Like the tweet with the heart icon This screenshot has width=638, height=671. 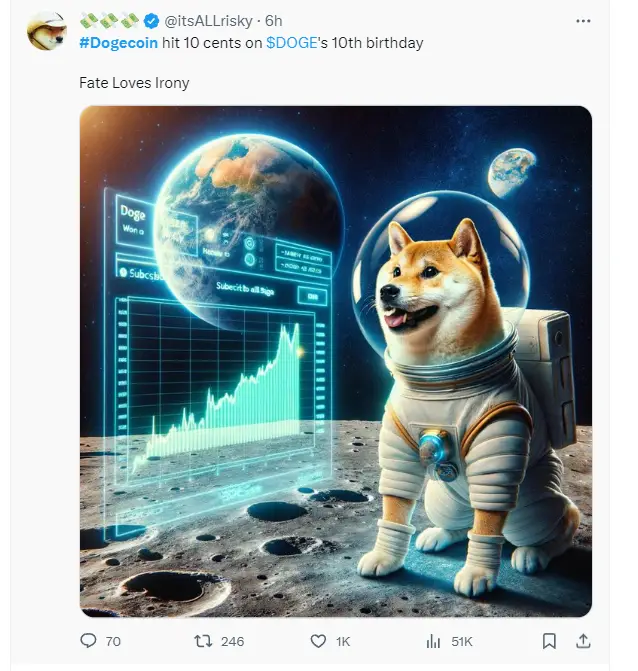click(x=318, y=640)
